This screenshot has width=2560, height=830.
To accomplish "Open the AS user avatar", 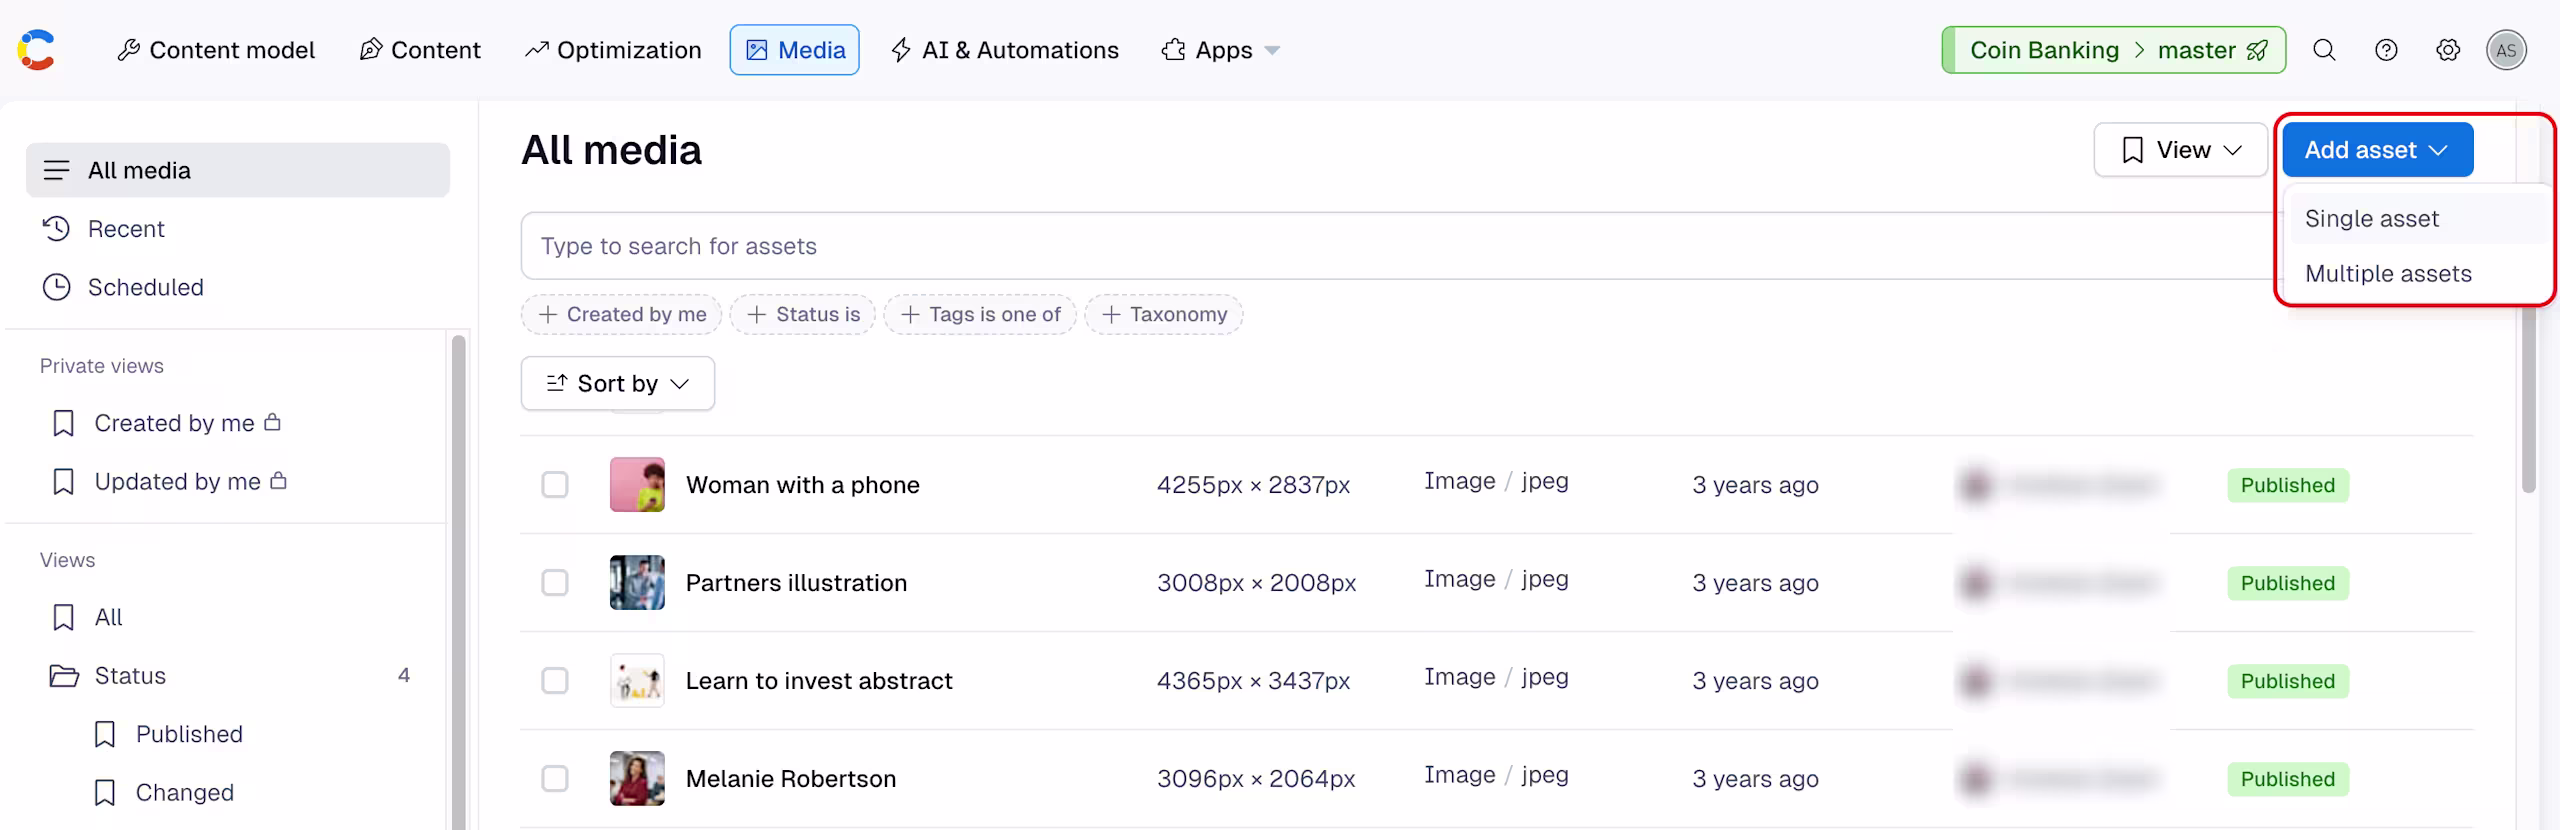I will [2506, 50].
